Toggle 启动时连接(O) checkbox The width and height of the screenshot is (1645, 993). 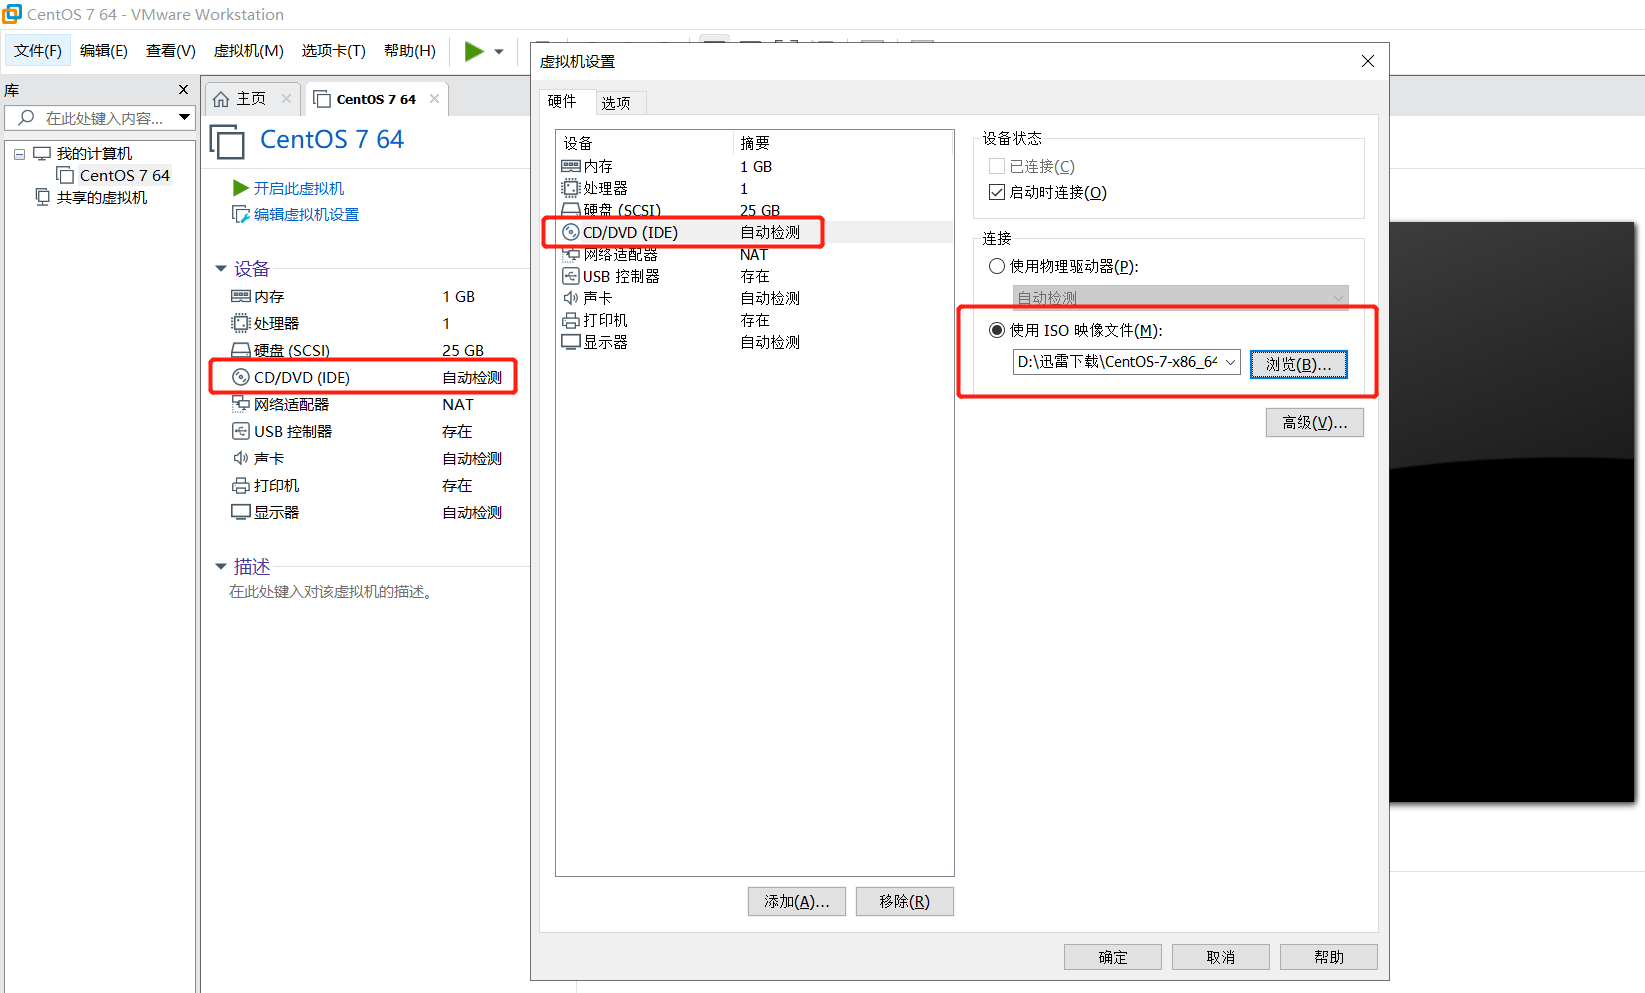coord(997,192)
